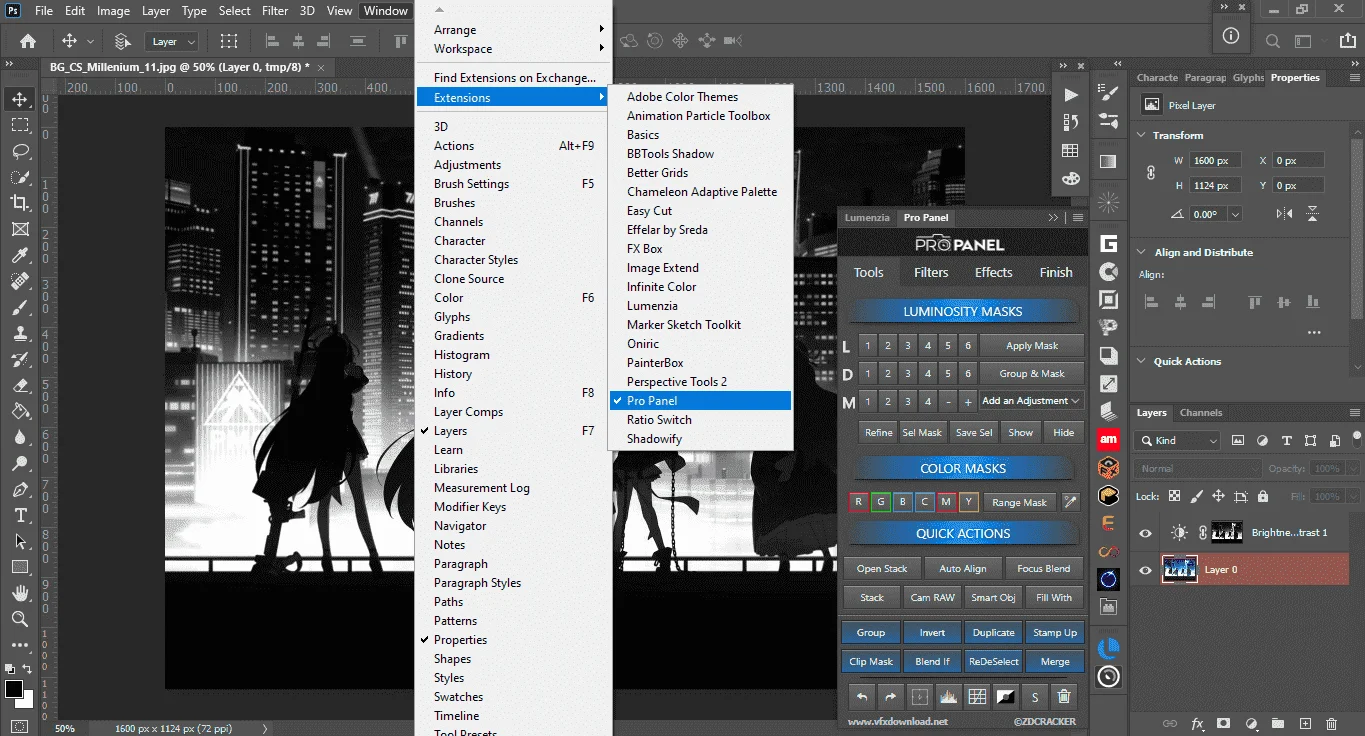The image size is (1365, 736).
Task: Select the Brush tool in the left toolbar
Action: pyautogui.click(x=19, y=307)
